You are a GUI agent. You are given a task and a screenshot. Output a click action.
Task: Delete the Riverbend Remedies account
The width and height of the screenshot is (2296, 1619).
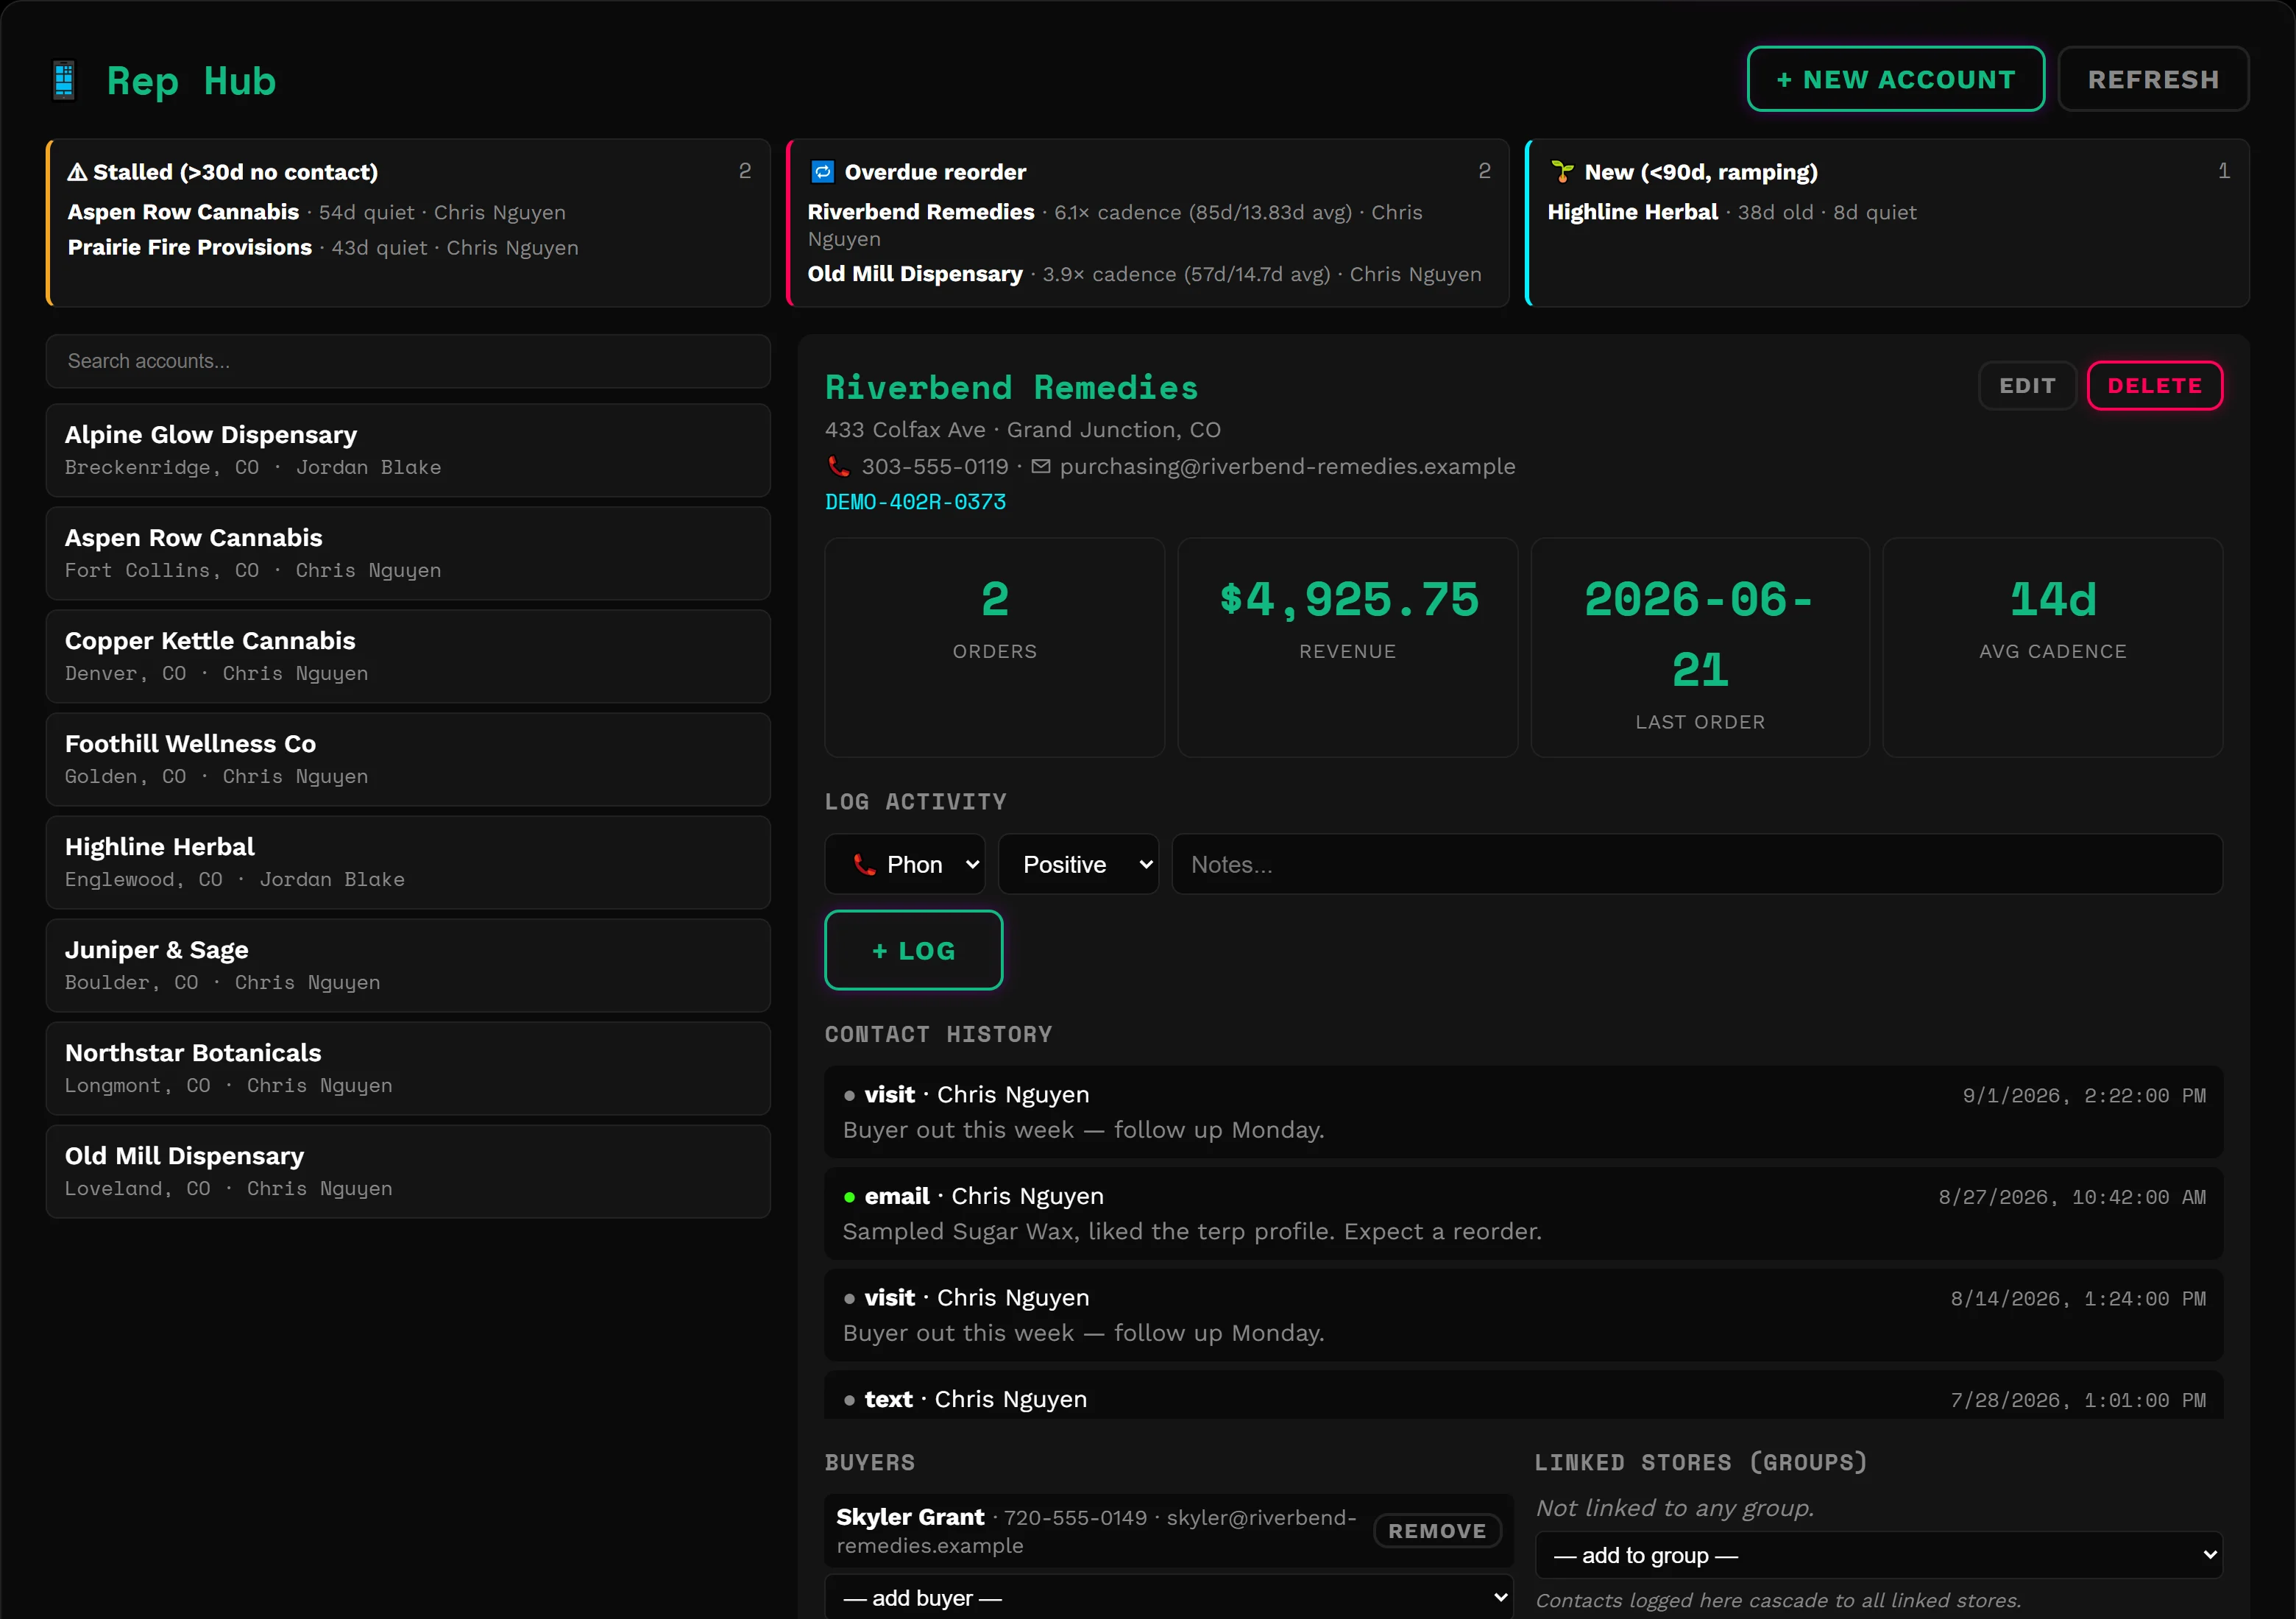[2155, 386]
